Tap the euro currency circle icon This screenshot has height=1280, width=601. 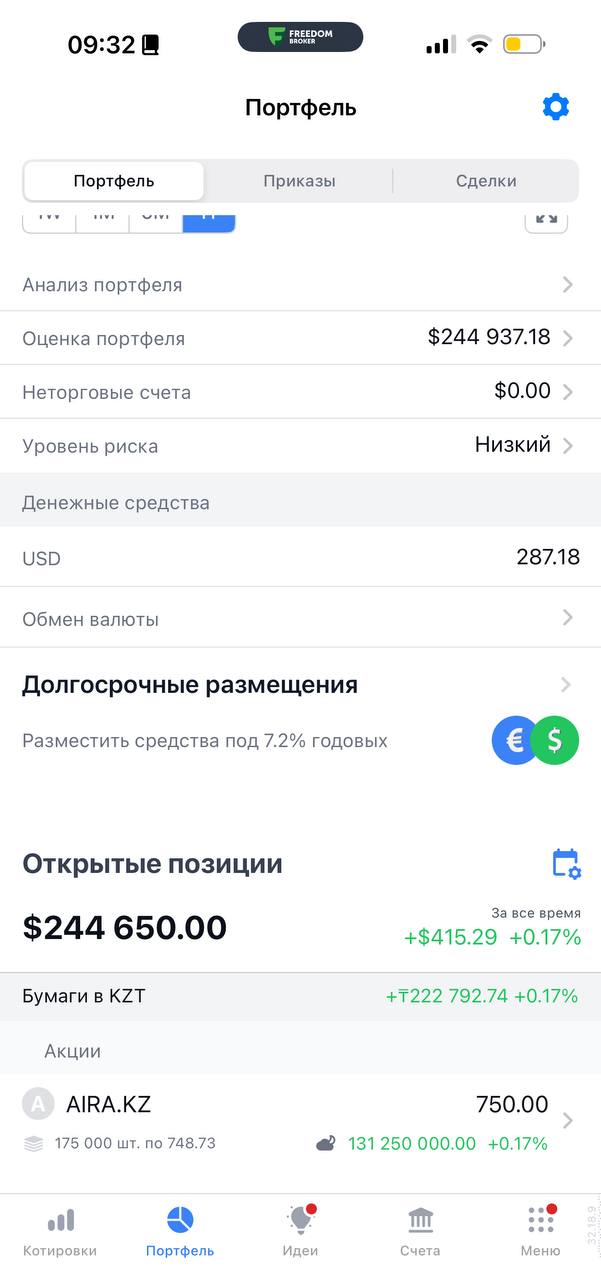pyautogui.click(x=516, y=741)
